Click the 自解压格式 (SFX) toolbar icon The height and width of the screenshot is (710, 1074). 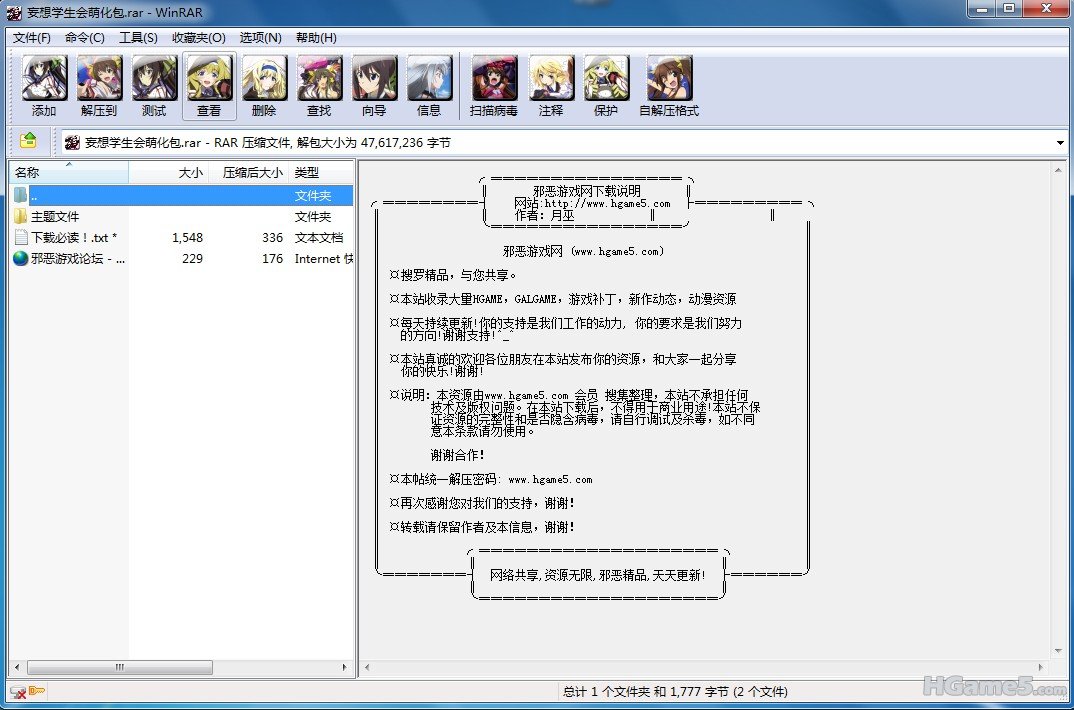click(x=669, y=86)
